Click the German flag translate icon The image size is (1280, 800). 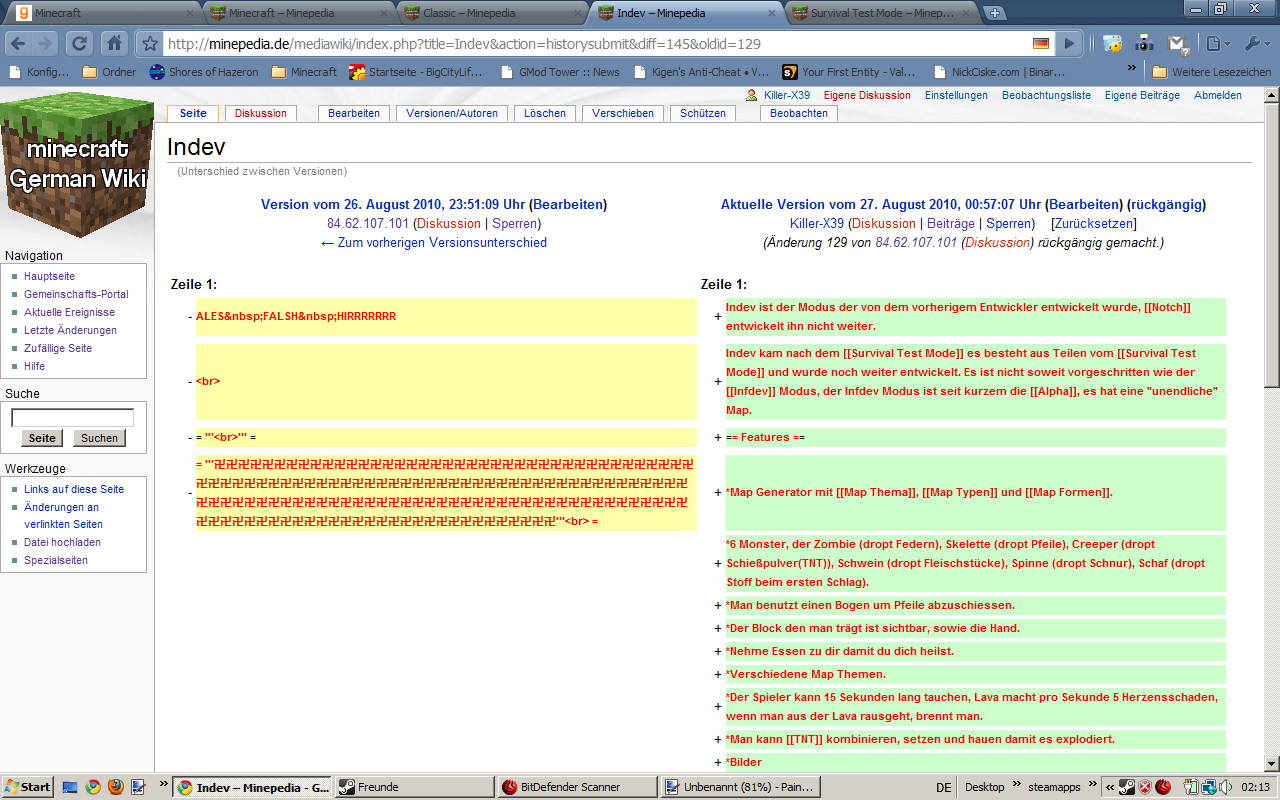click(1041, 44)
